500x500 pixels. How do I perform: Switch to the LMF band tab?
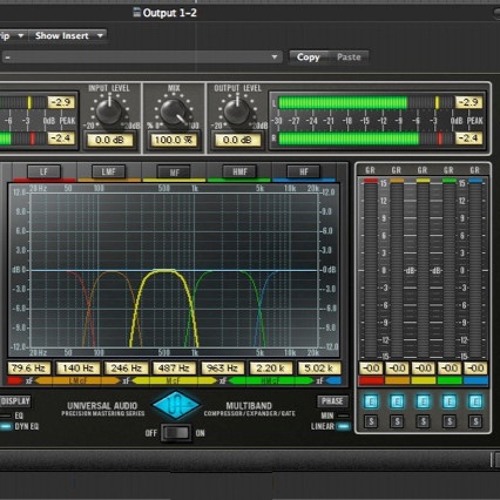(x=109, y=172)
